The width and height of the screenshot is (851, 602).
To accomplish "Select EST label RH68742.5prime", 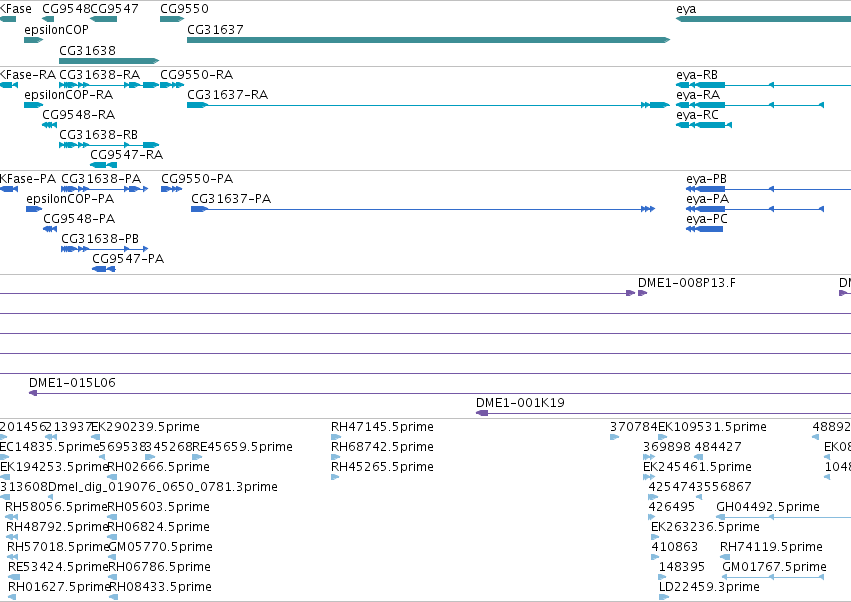I will (x=382, y=446).
